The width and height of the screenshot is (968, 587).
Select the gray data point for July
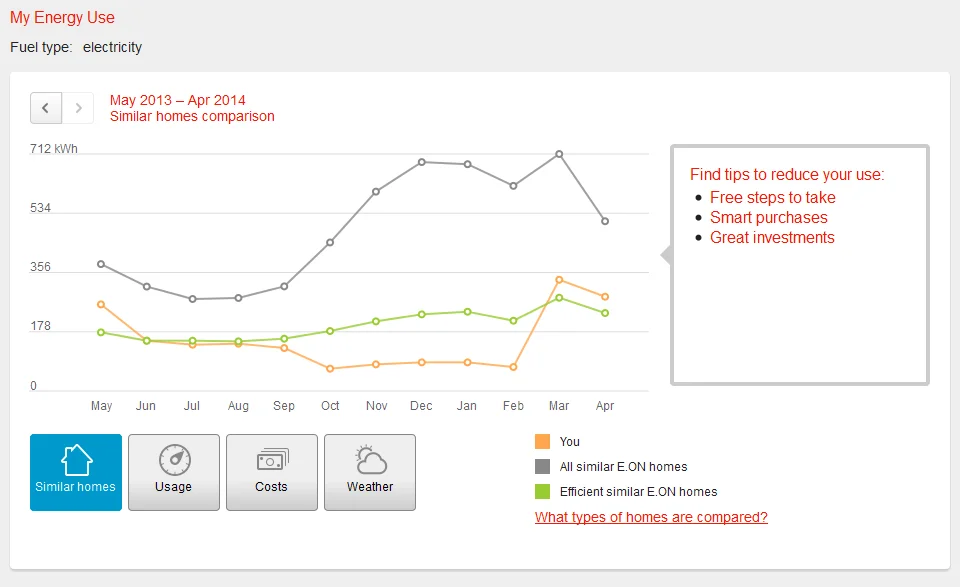point(193,299)
